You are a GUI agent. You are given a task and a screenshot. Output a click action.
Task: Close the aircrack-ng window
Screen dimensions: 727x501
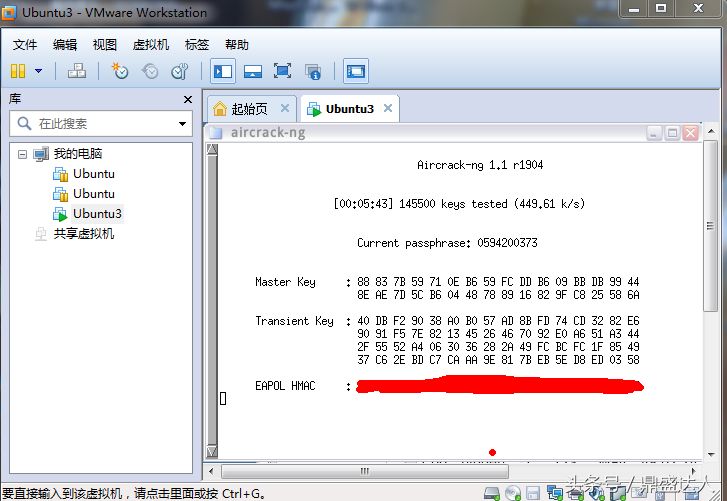point(690,133)
